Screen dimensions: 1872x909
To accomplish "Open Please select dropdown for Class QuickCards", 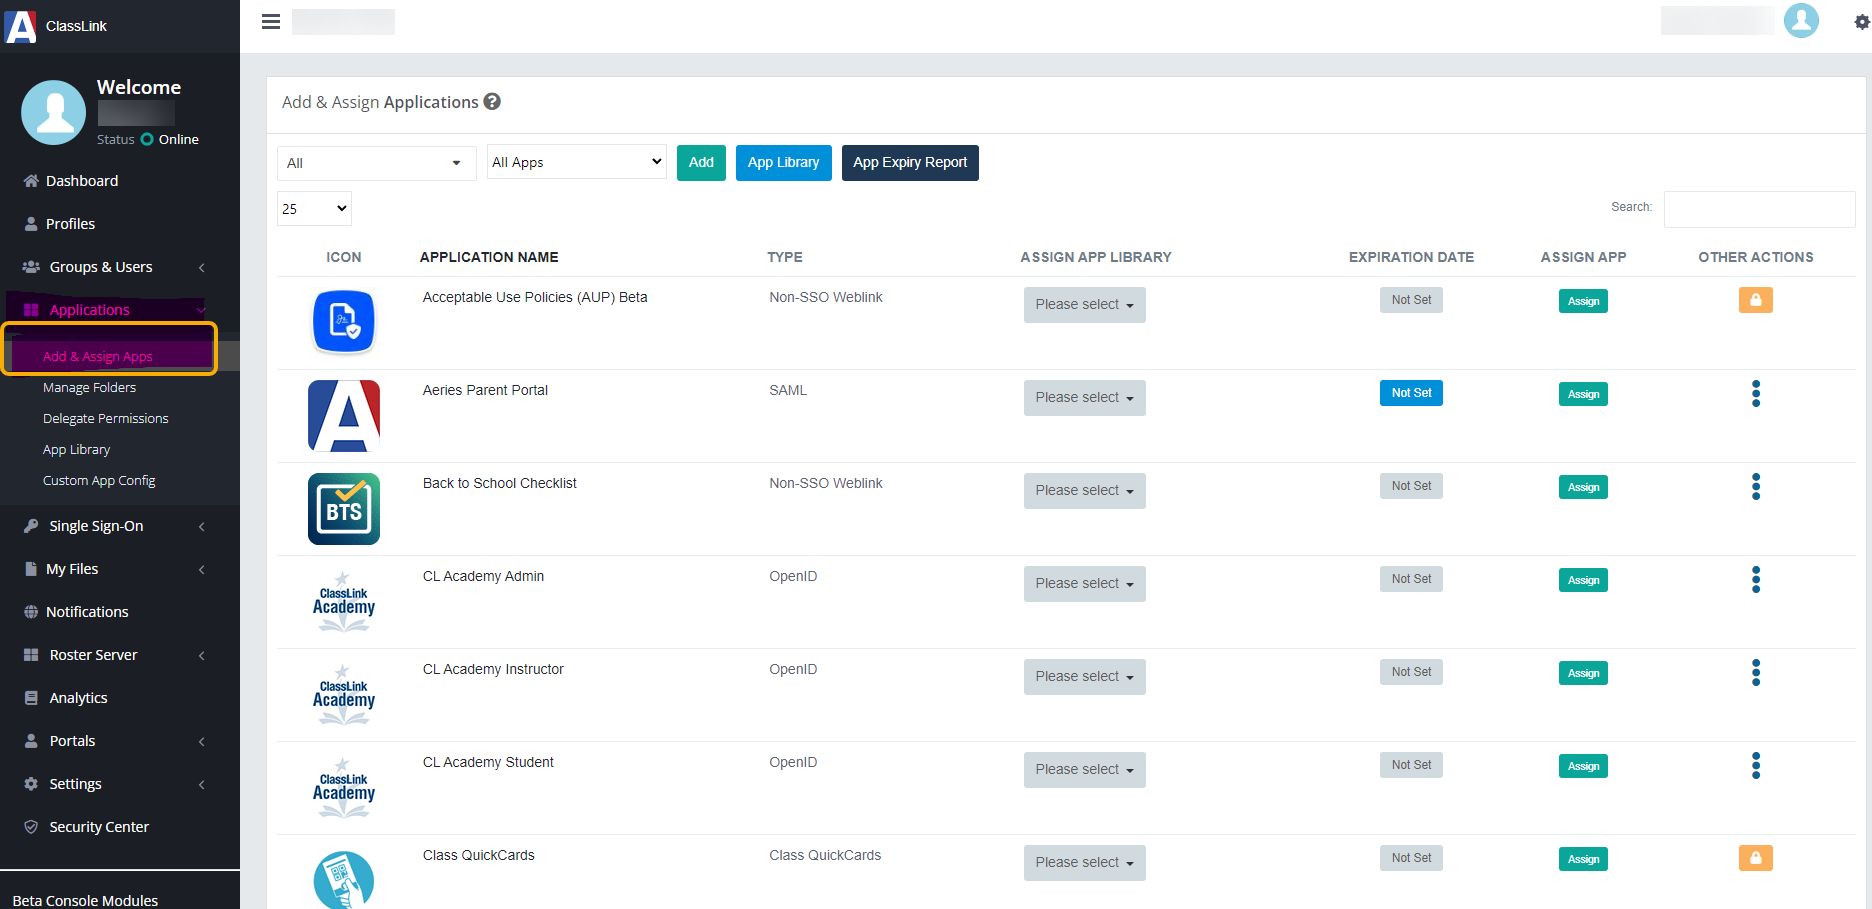I will pos(1084,863).
